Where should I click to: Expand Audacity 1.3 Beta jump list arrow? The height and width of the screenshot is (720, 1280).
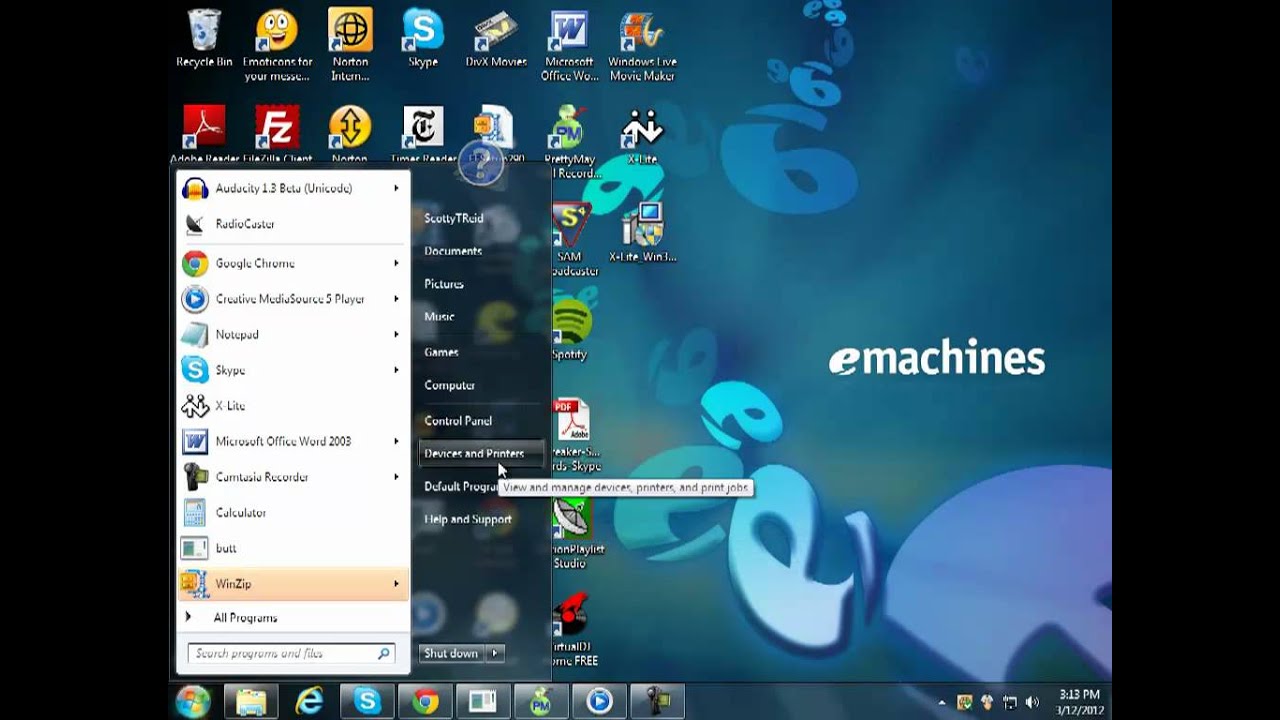[396, 188]
